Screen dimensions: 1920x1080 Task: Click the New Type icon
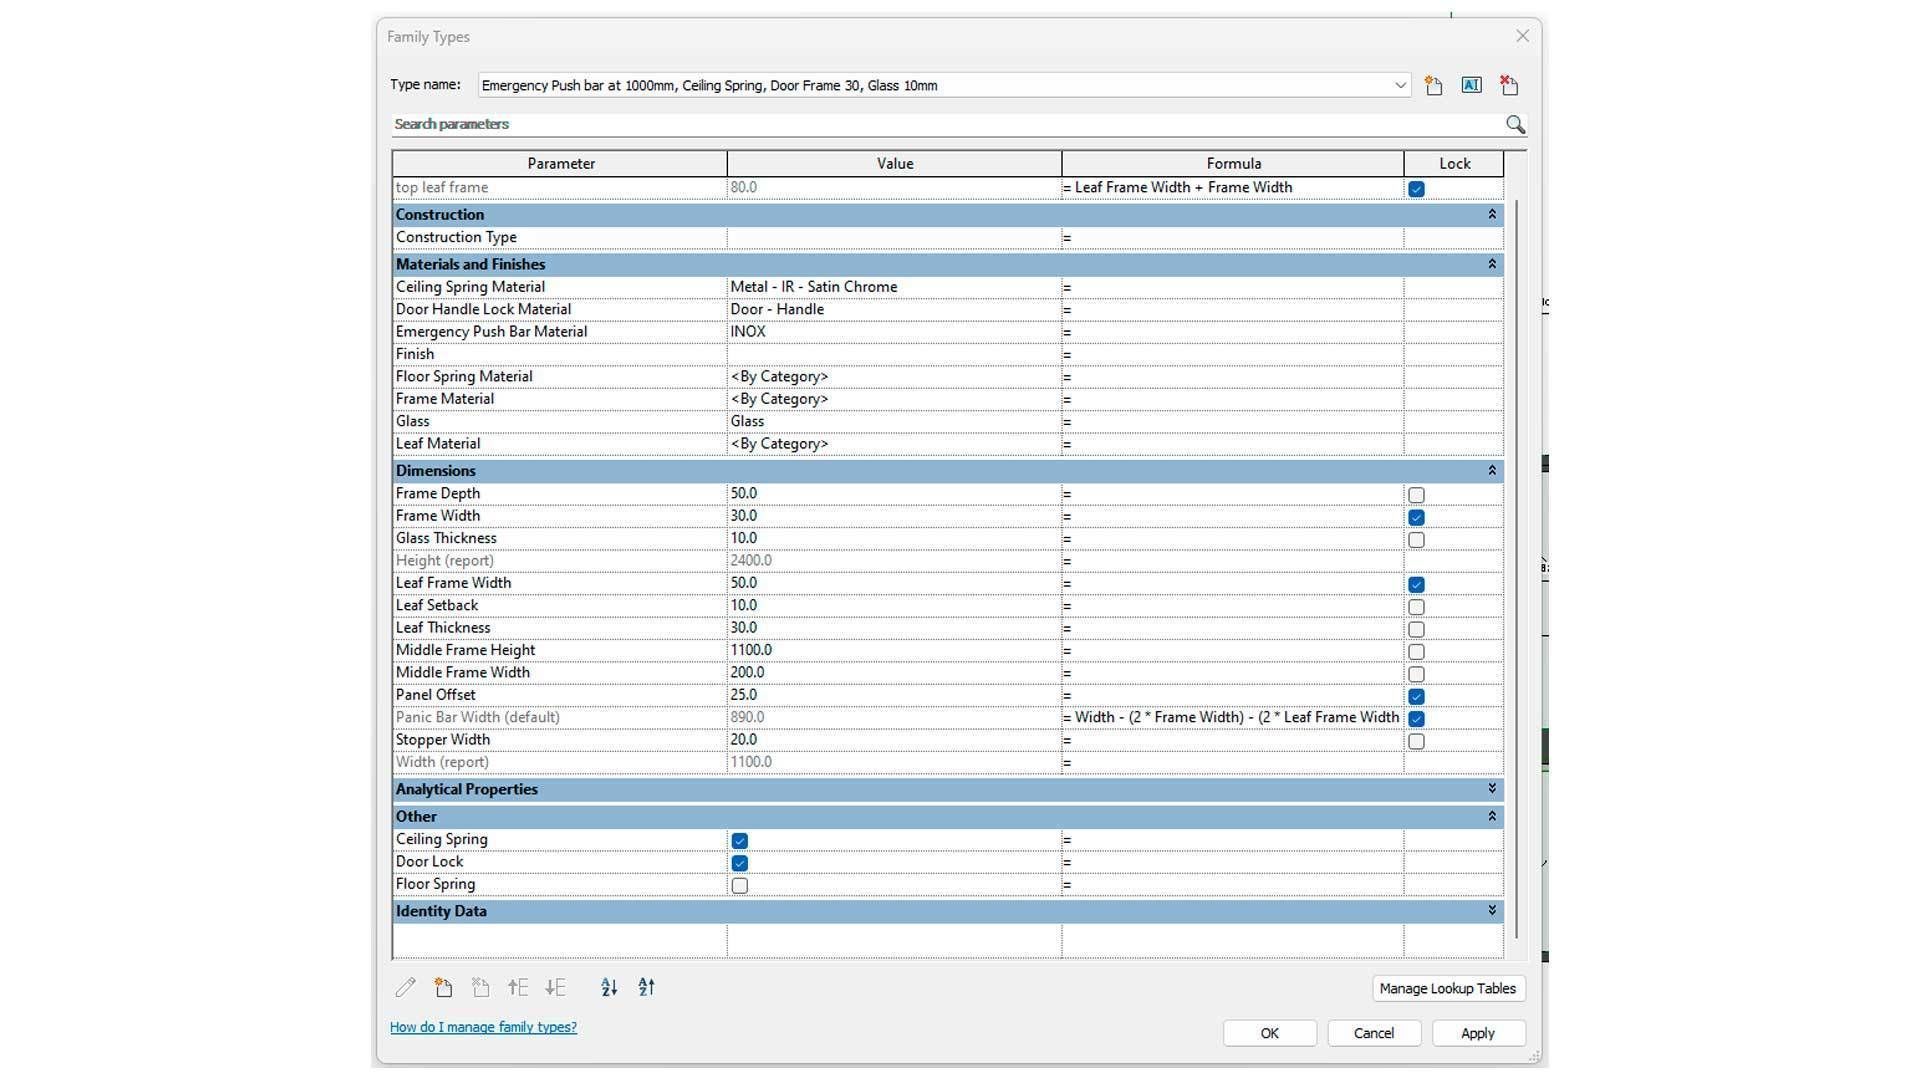pos(1433,86)
